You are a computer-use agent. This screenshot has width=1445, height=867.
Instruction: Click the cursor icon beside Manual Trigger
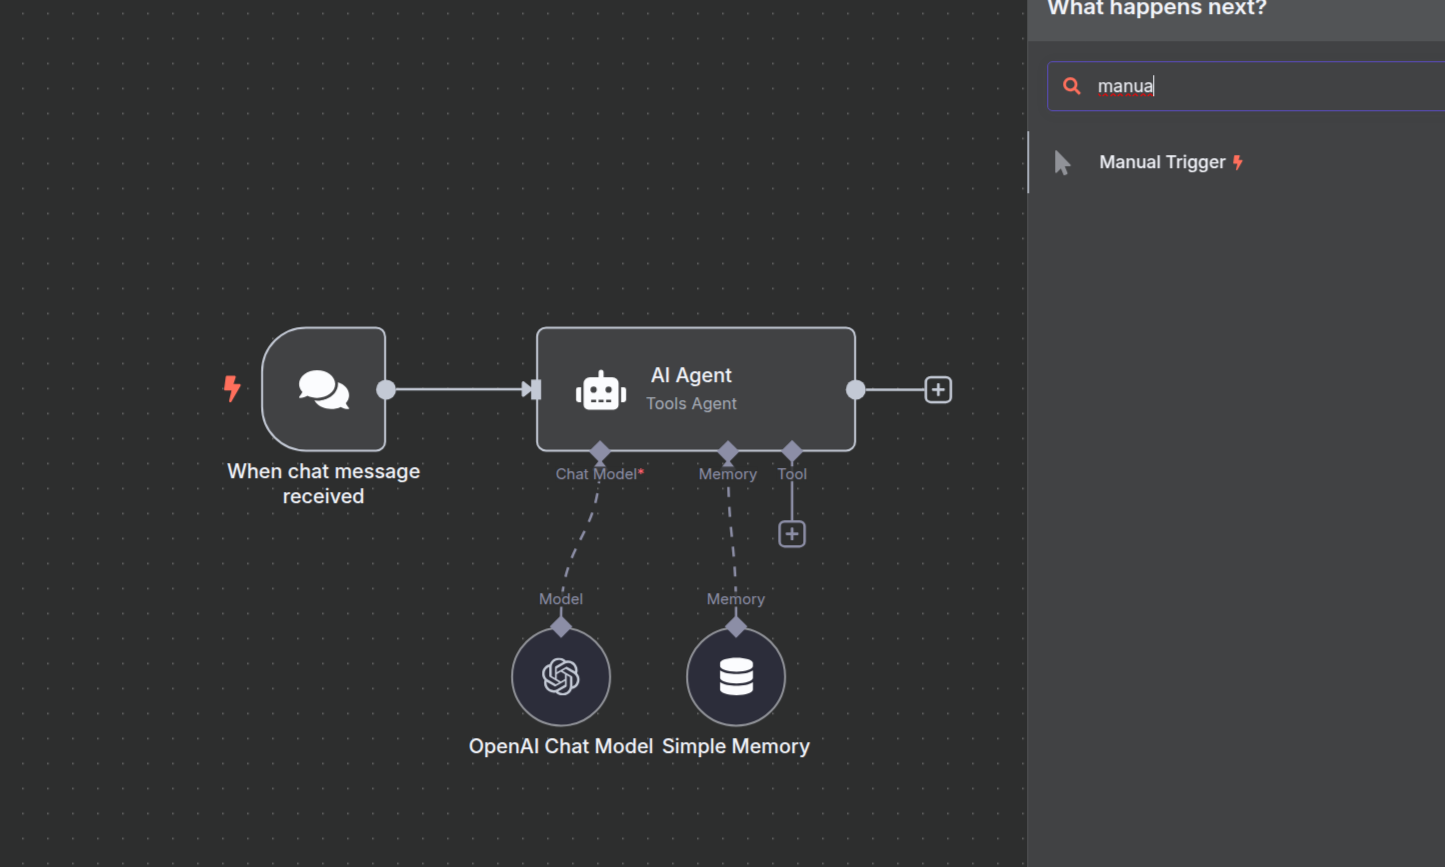click(1062, 163)
